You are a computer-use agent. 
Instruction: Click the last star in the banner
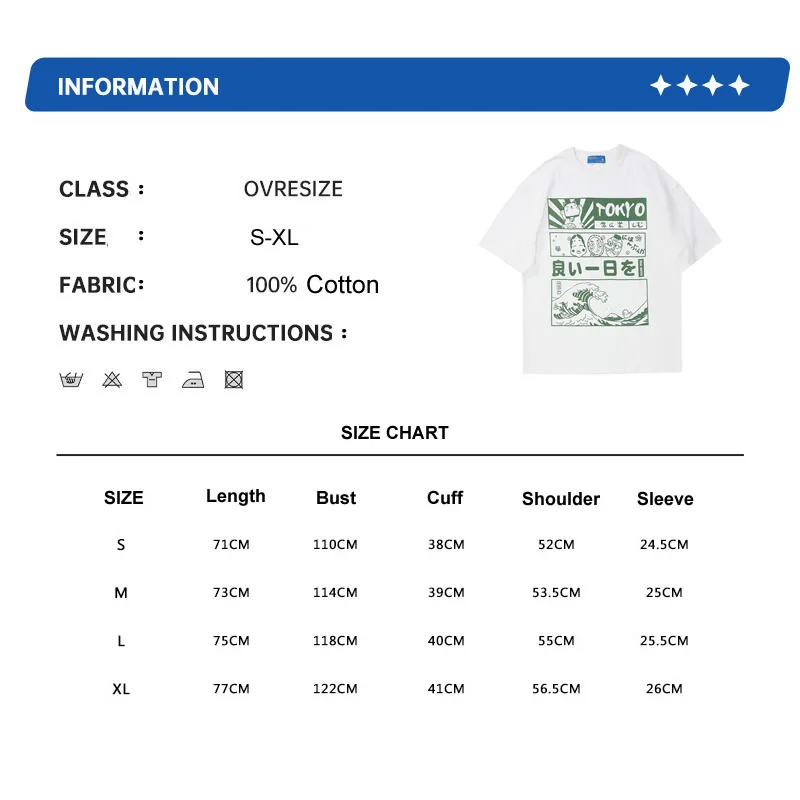pyautogui.click(x=739, y=85)
